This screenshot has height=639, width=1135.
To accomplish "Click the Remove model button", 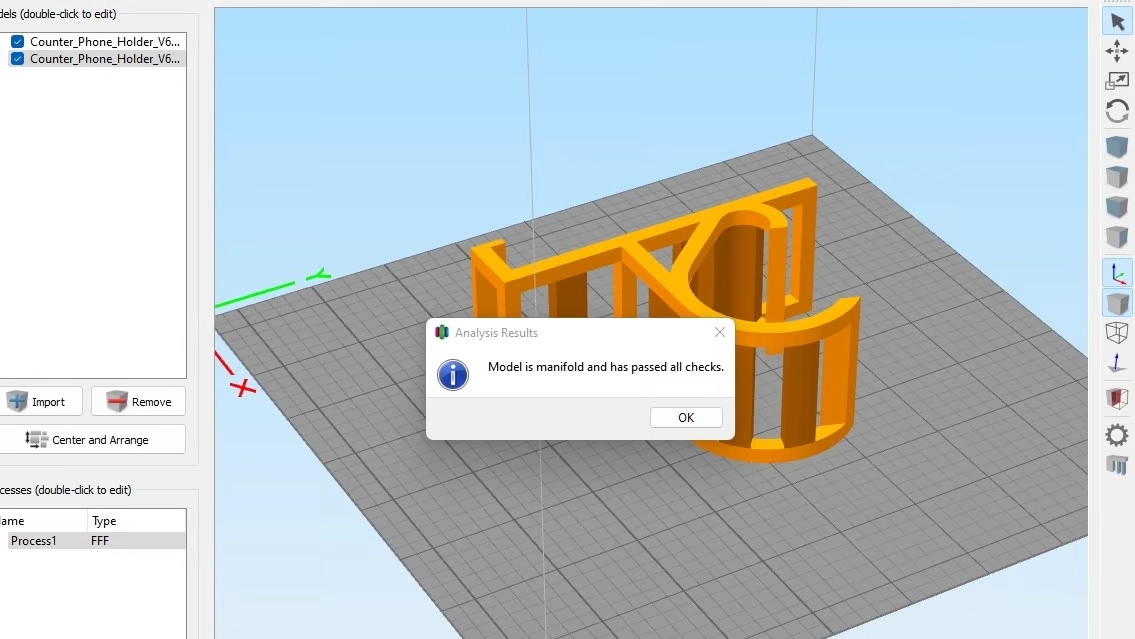I will click(138, 402).
